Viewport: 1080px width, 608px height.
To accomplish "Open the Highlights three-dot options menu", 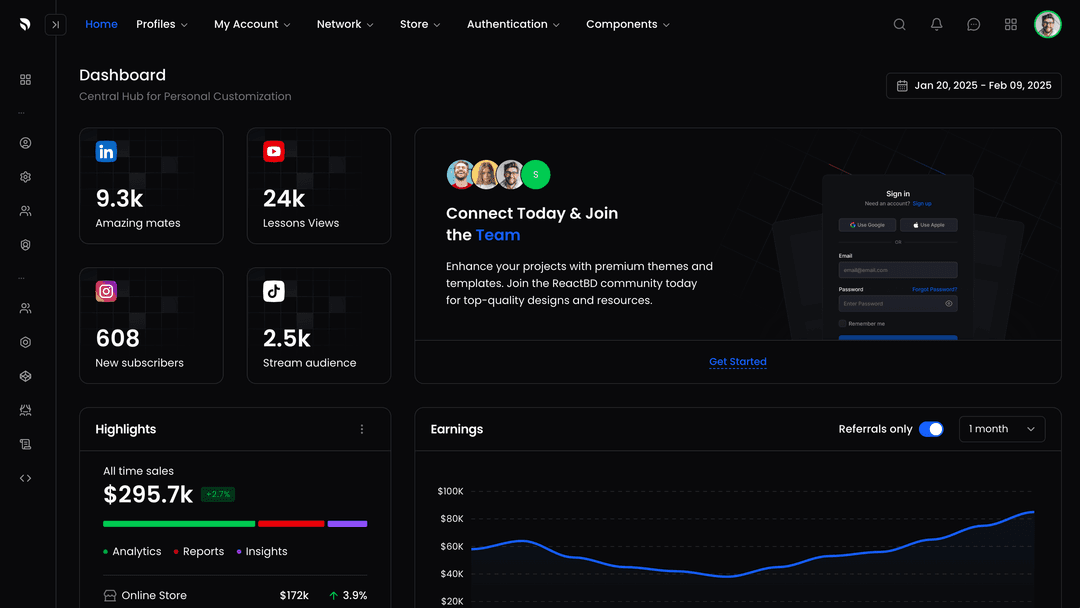I will tap(362, 429).
